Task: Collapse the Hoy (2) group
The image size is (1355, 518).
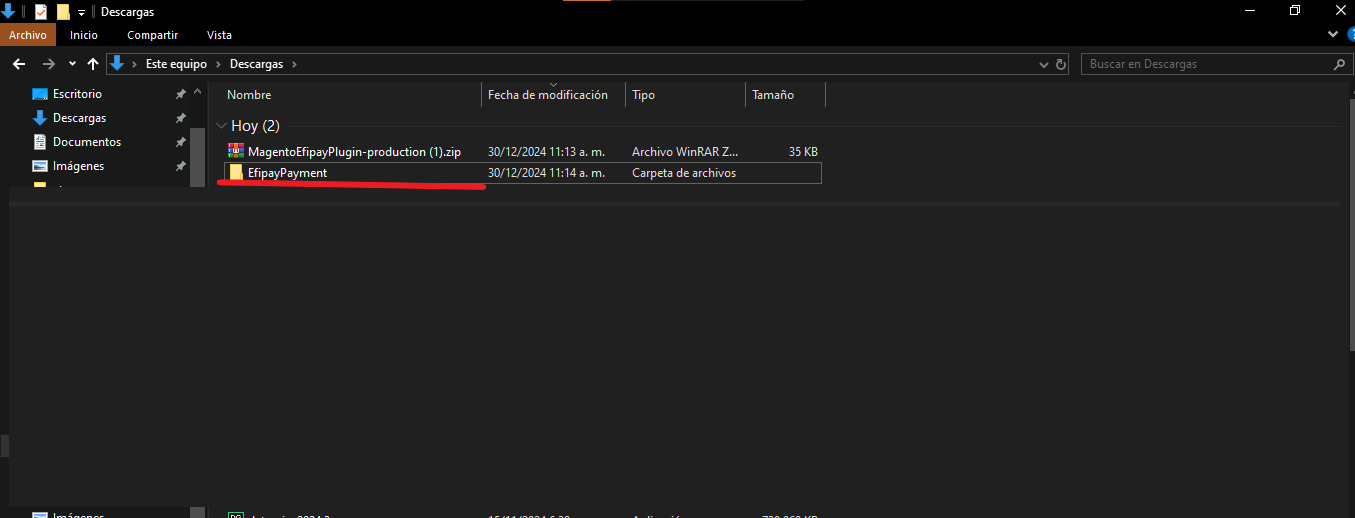Action: tap(221, 126)
